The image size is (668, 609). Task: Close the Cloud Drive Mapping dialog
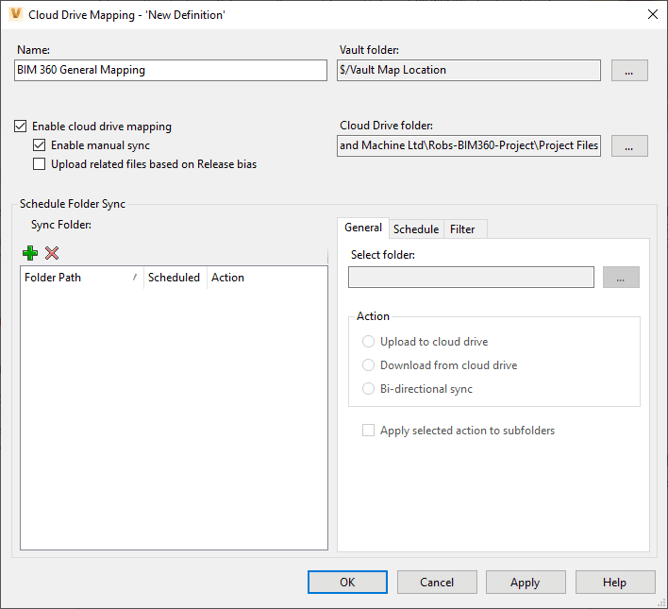point(652,14)
